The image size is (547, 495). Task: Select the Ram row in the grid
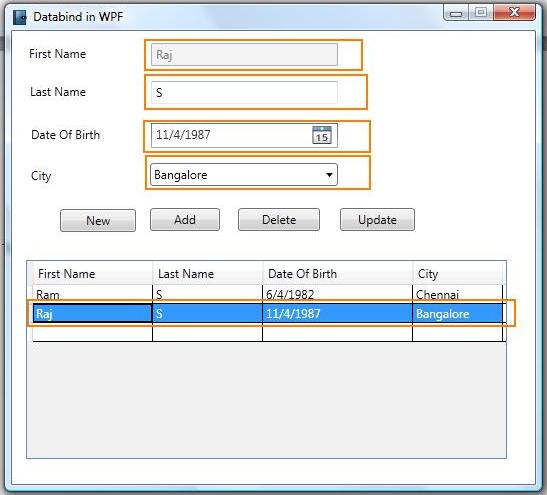coord(268,294)
